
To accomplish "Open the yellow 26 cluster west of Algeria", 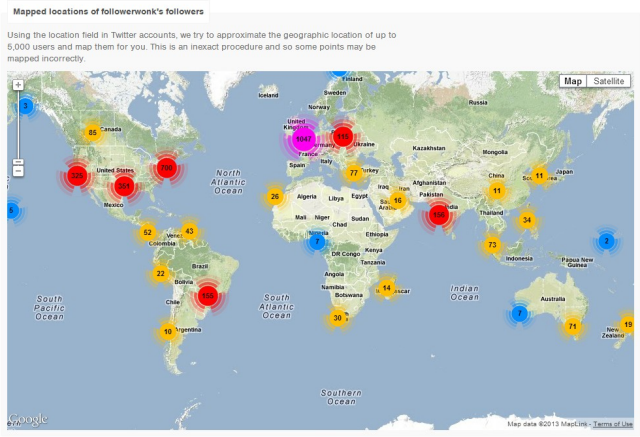I will point(275,197).
